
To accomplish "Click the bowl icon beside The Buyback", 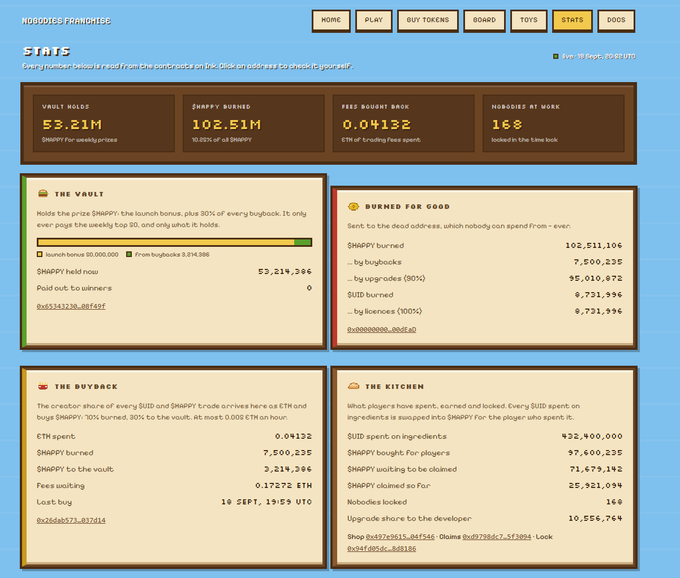I will 43,386.
